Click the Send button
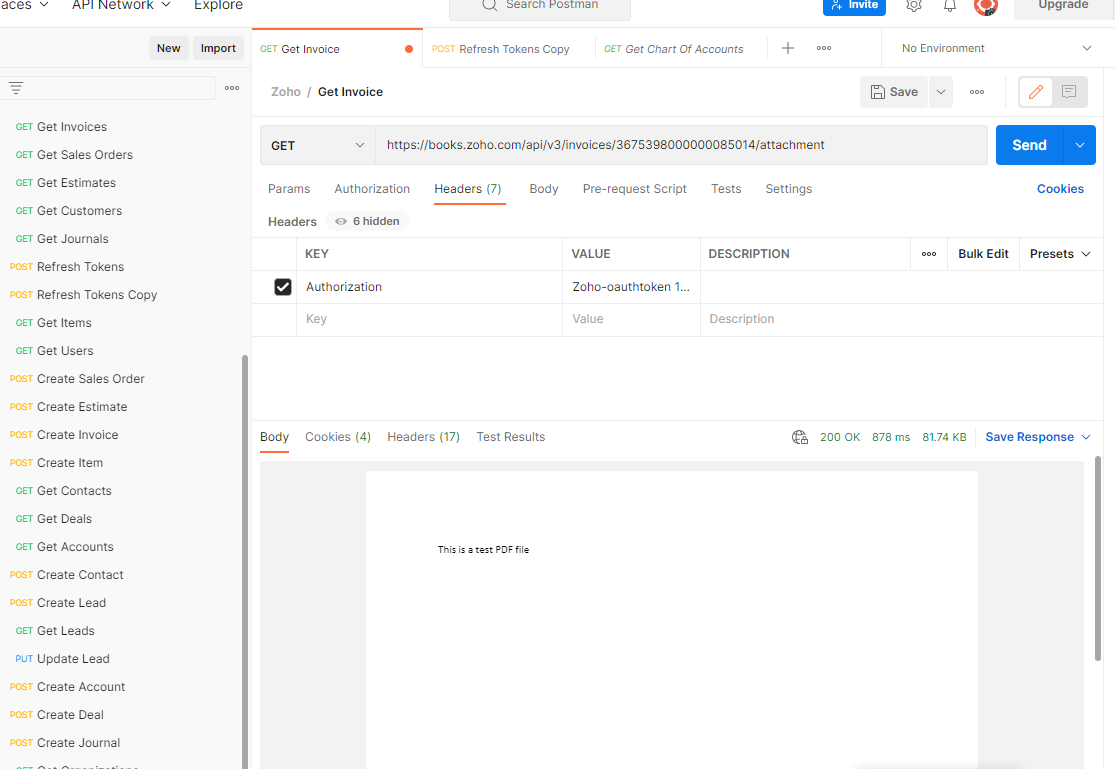 point(1029,145)
